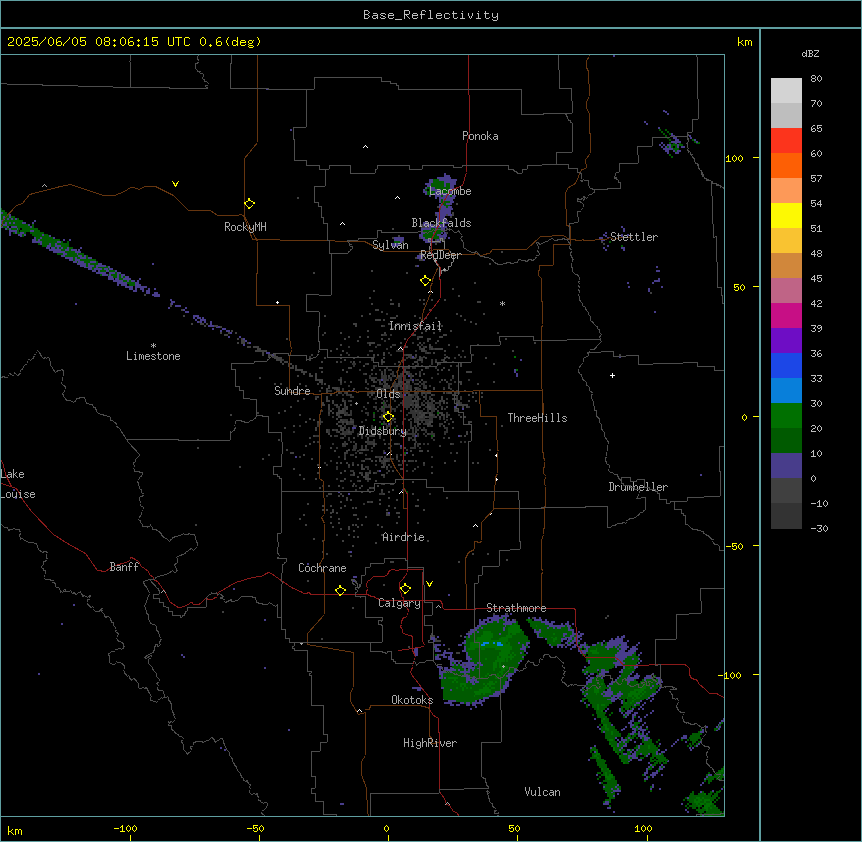Select the bright green 20-30 dBZ swatch
The height and width of the screenshot is (842, 862).
[x=786, y=416]
